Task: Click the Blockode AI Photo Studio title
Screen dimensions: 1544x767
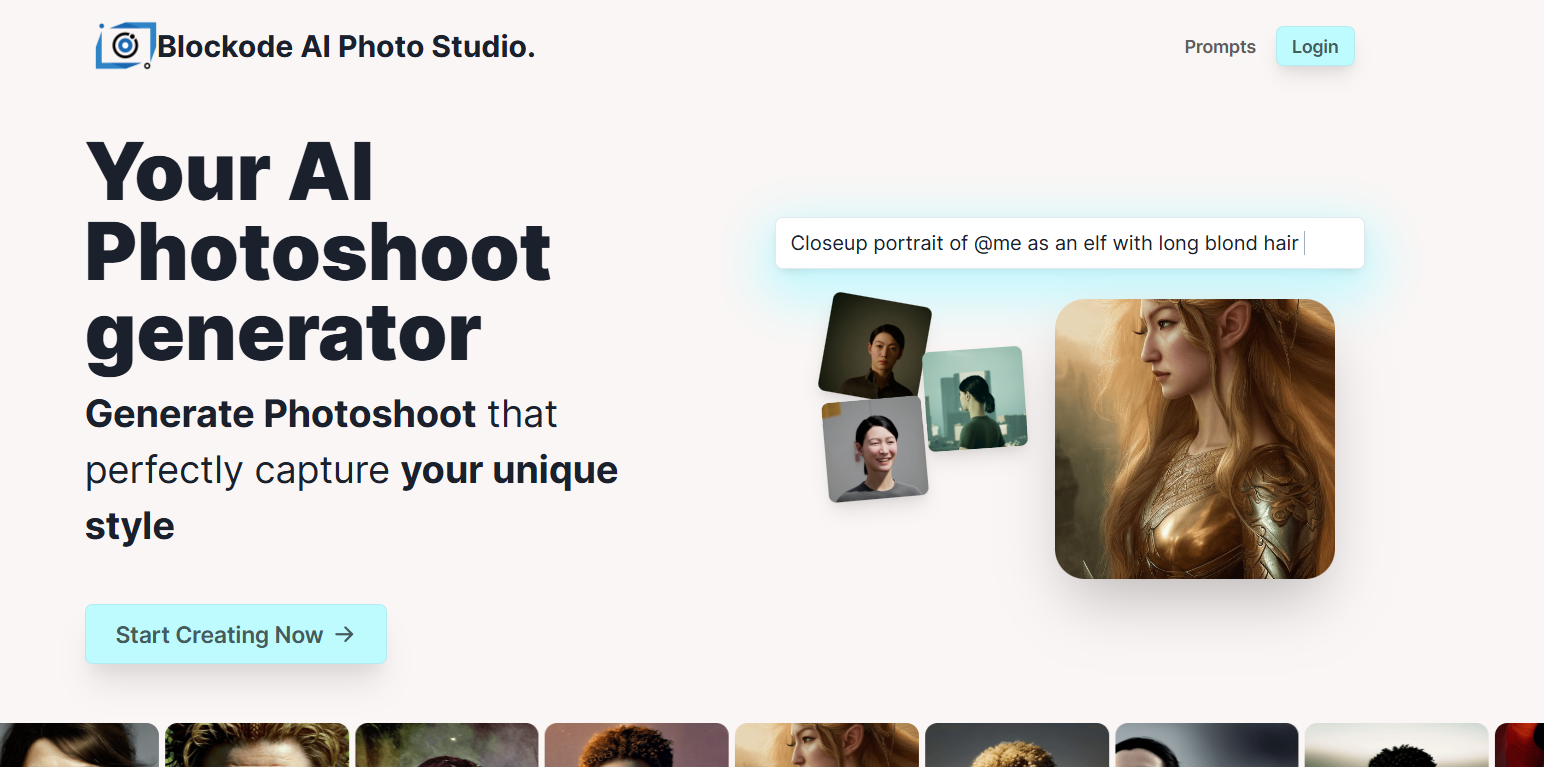Action: pos(346,47)
